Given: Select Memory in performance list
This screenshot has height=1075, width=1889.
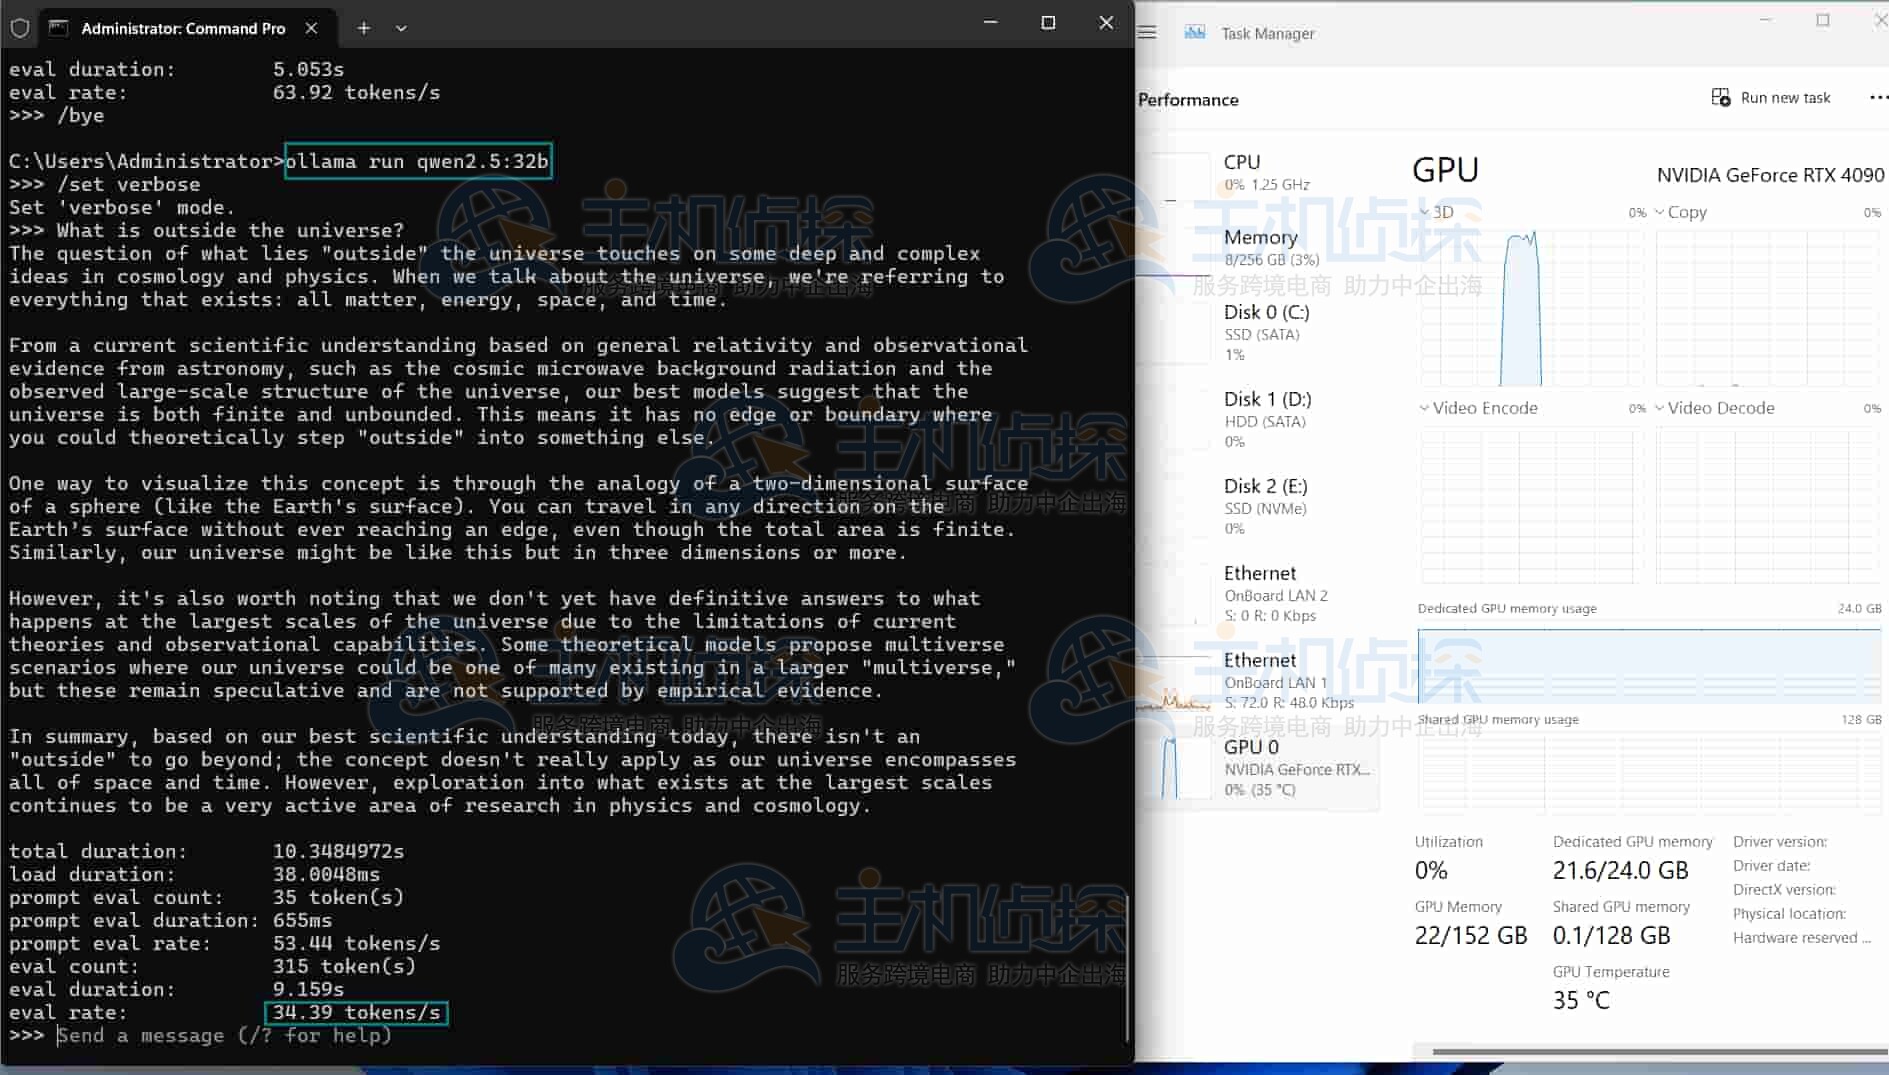Looking at the screenshot, I should tap(1260, 238).
